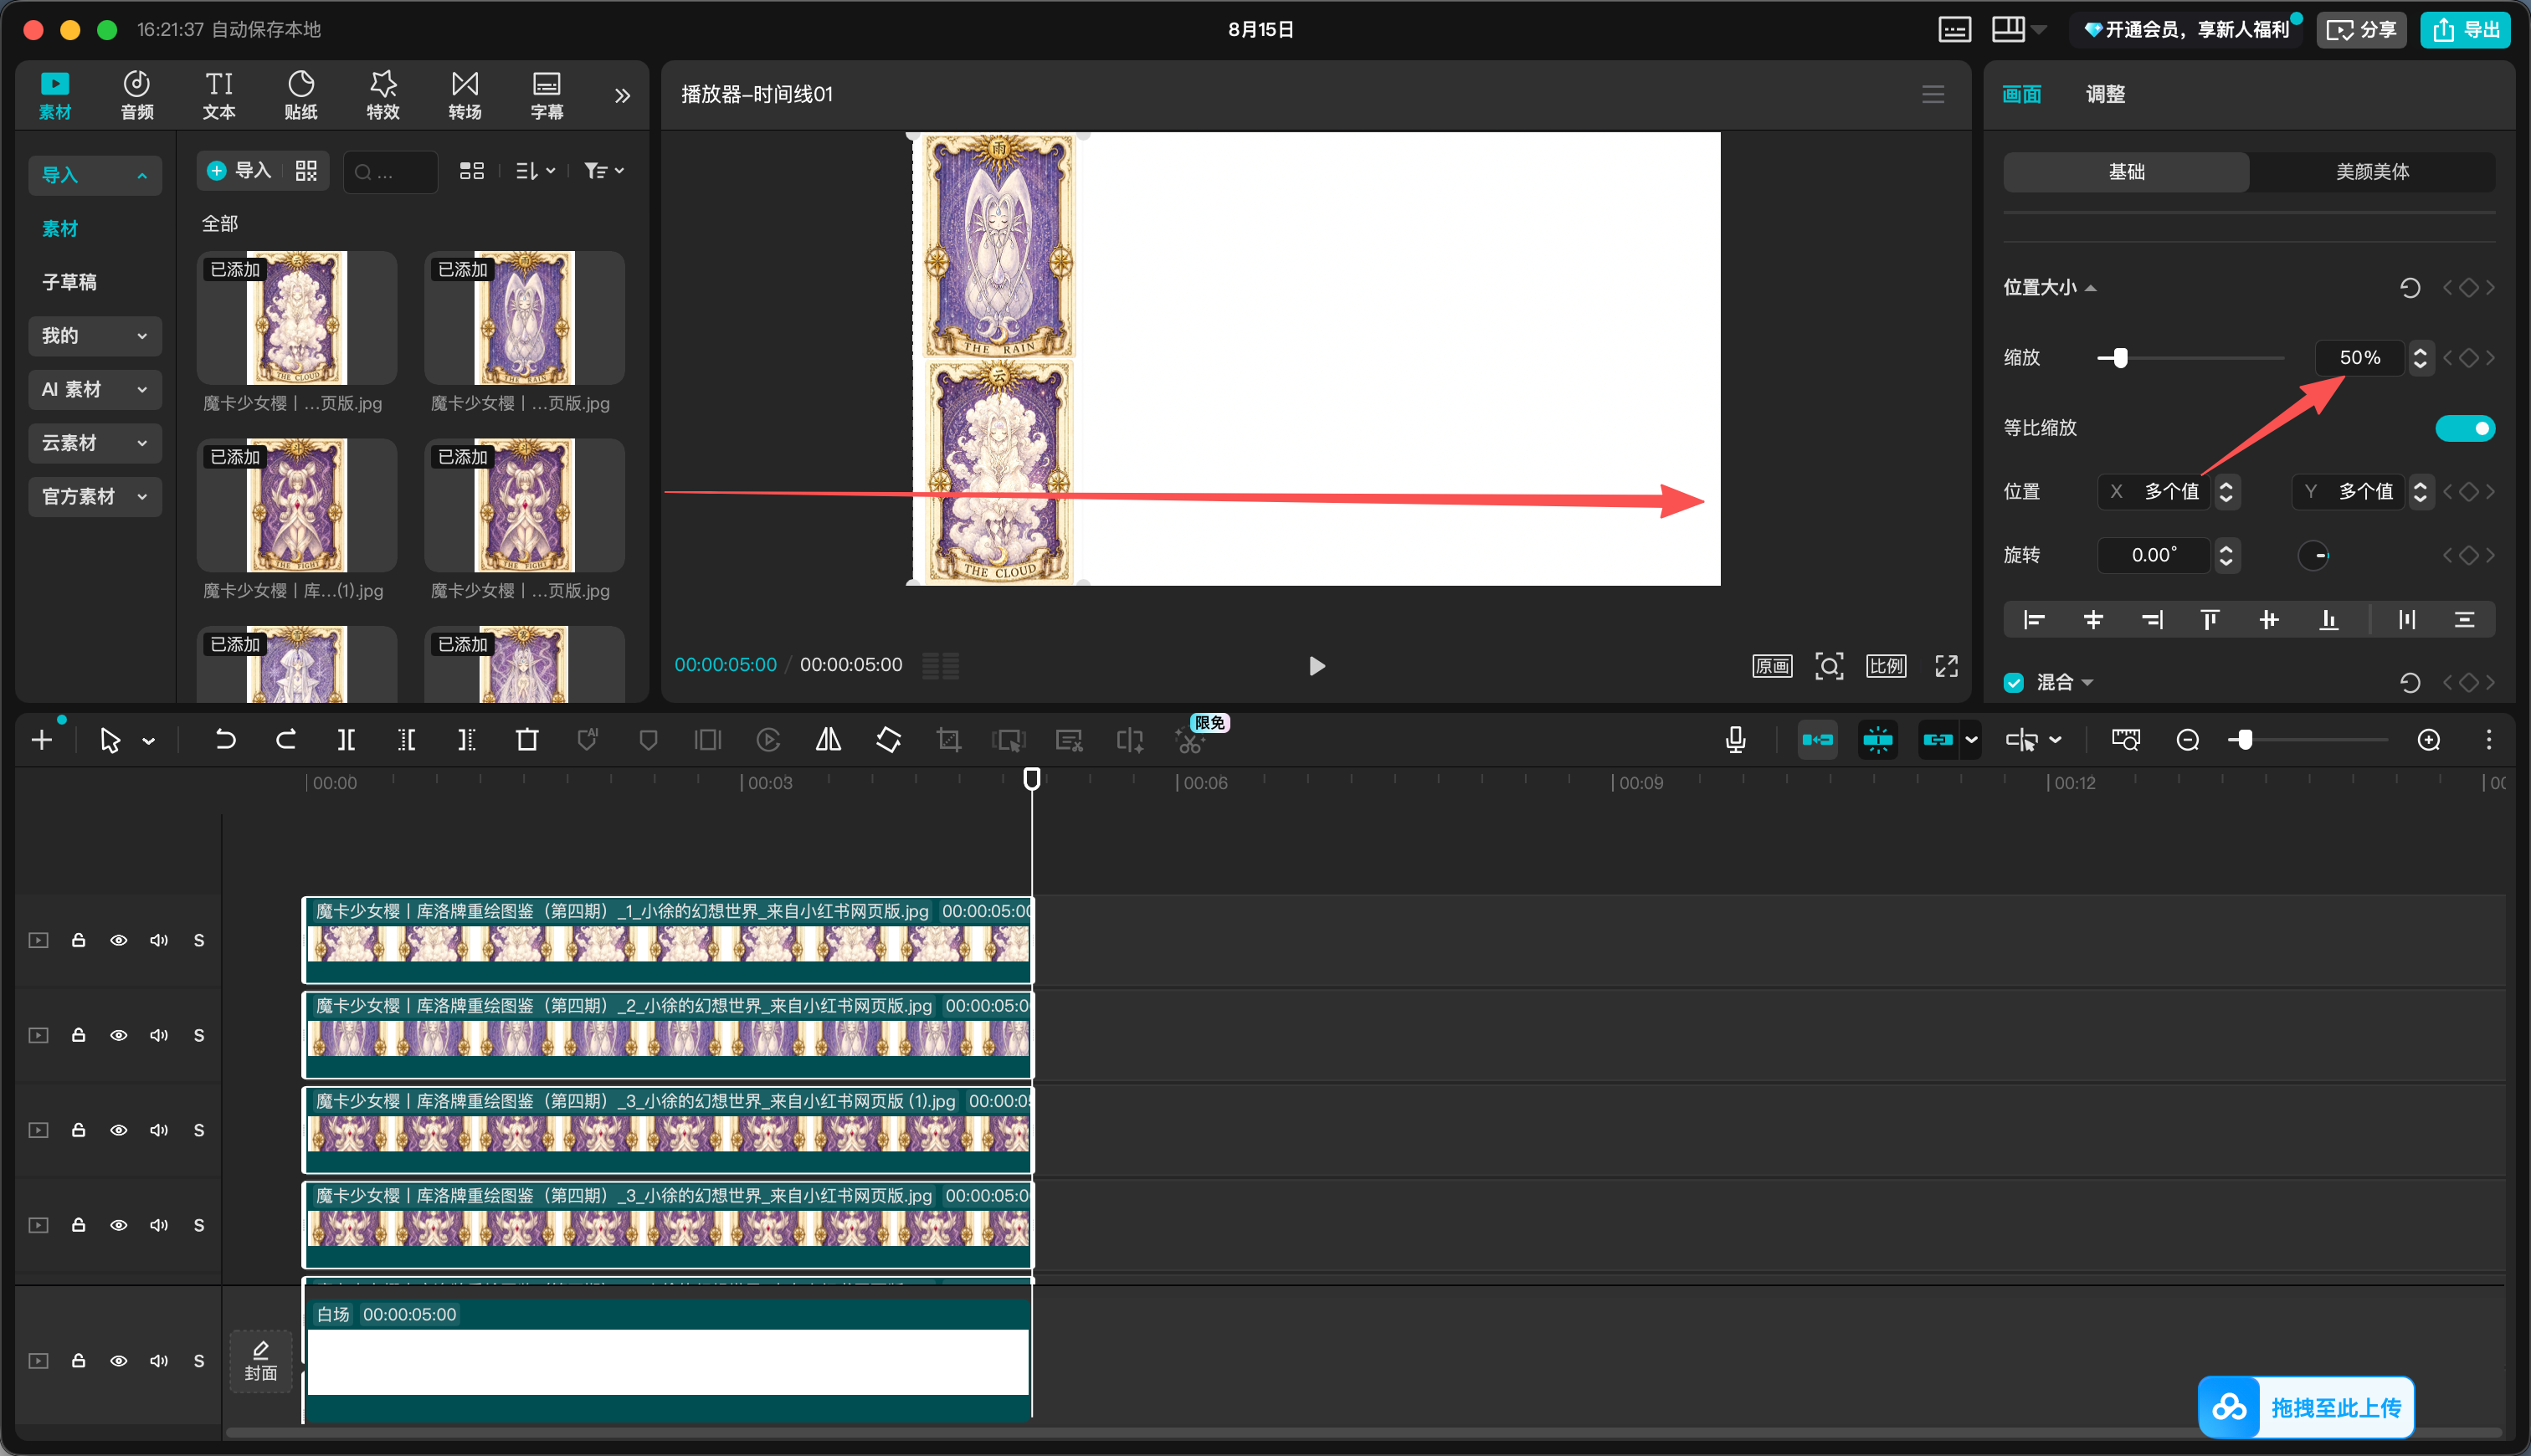
Task: Open the player panel hamburger menu
Action: (x=1933, y=94)
